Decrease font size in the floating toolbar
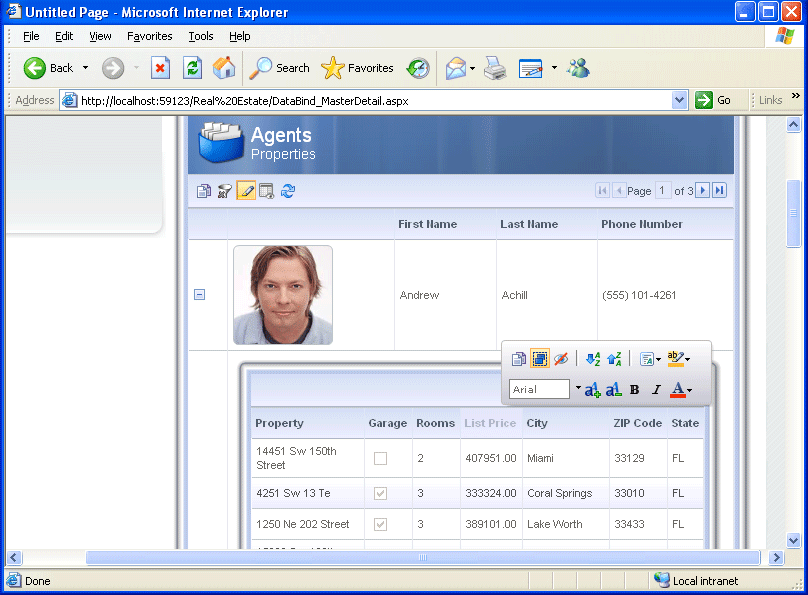Viewport: 808px width, 595px height. coord(613,390)
